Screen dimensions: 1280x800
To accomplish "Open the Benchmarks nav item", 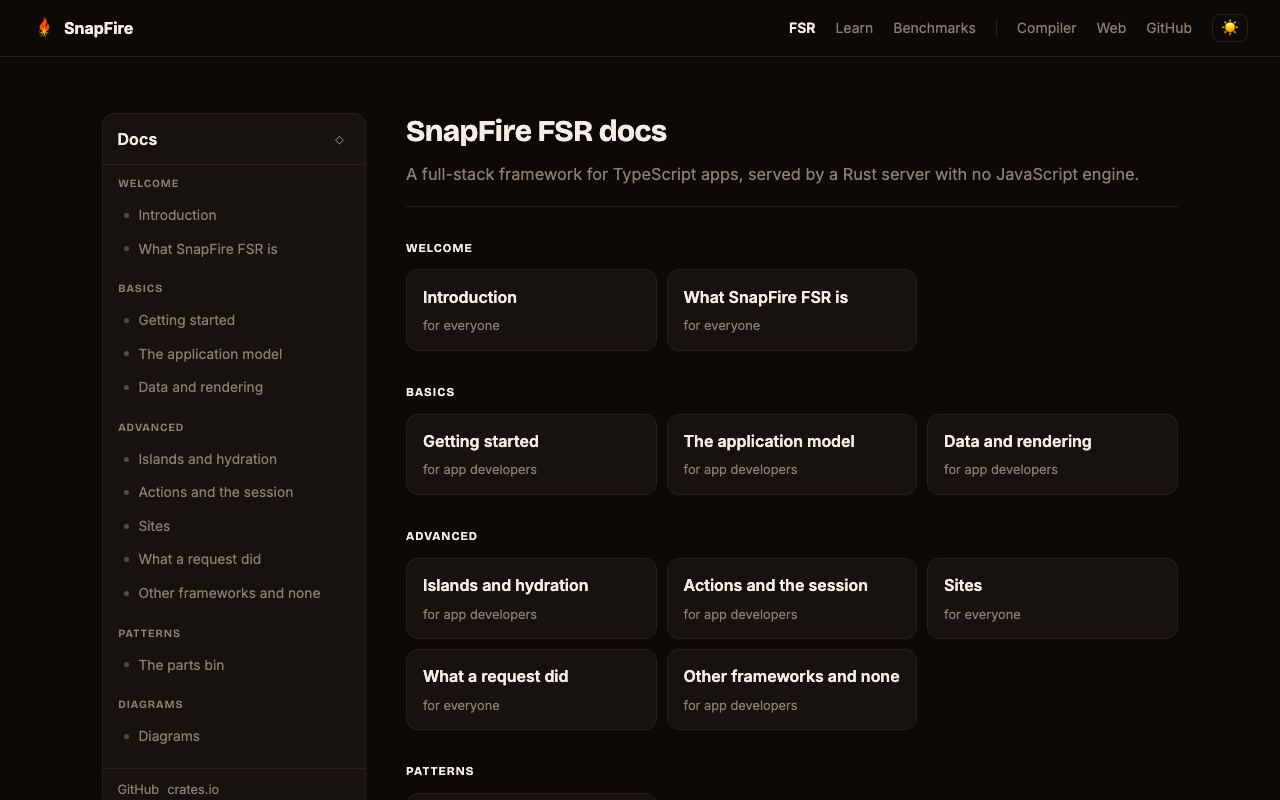I will pos(934,28).
